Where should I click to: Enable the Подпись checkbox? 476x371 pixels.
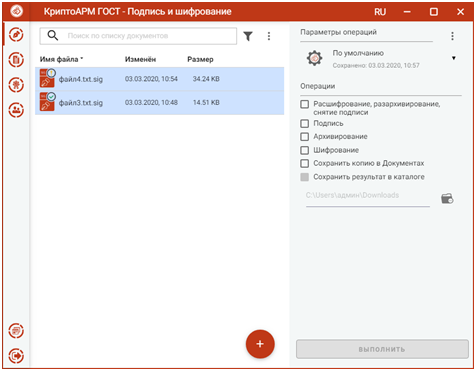305,124
